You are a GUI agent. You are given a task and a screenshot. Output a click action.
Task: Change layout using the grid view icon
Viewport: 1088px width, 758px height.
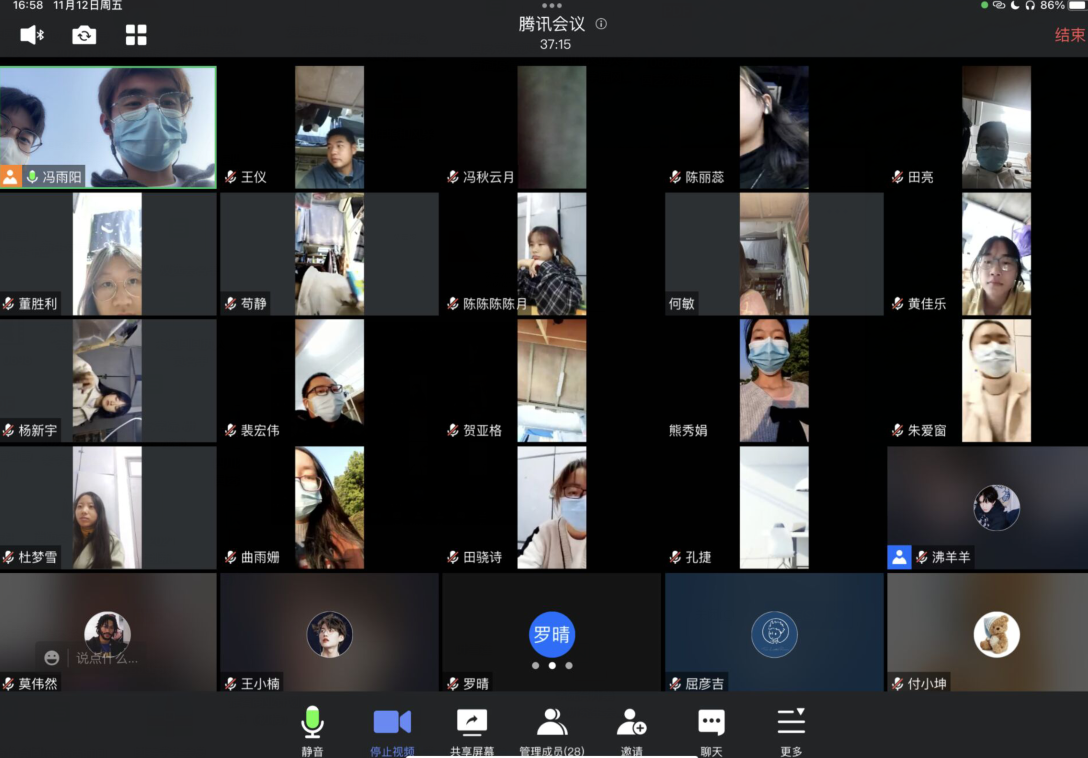pyautogui.click(x=136, y=35)
